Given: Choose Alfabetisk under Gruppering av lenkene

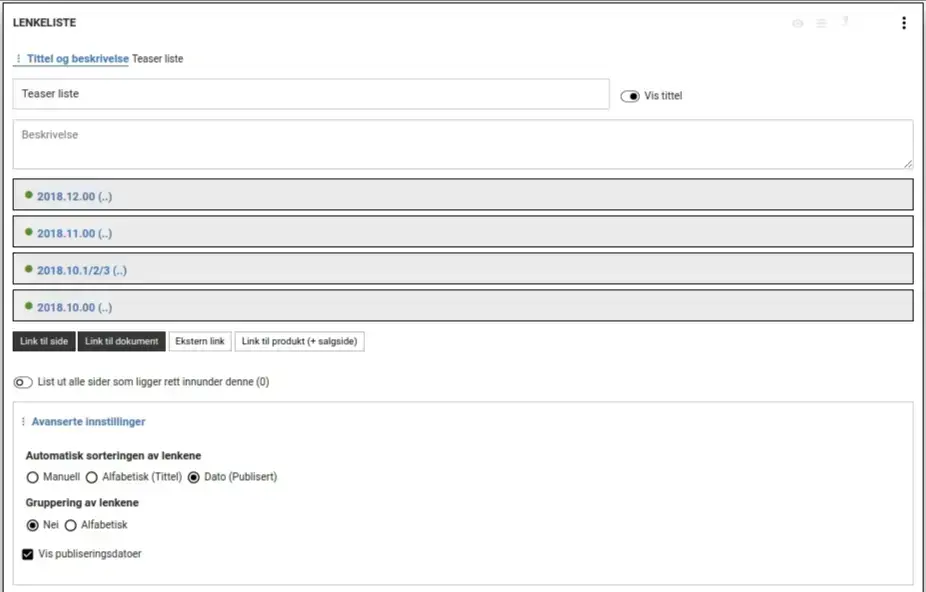Looking at the screenshot, I should [x=70, y=525].
